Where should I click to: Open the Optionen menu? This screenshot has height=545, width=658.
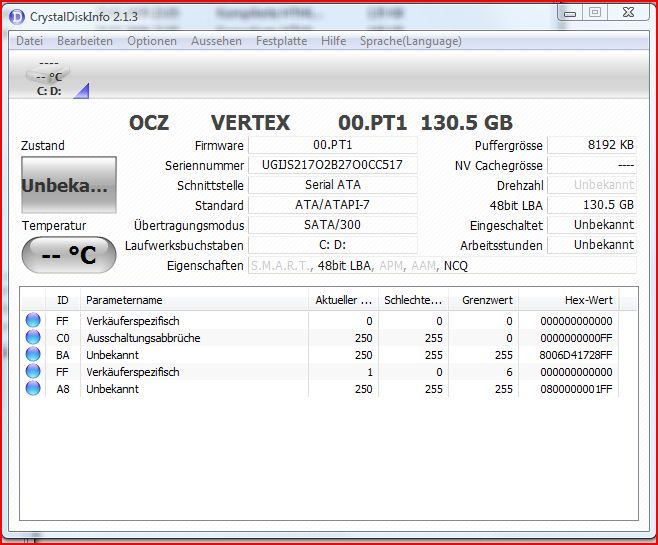(x=152, y=41)
